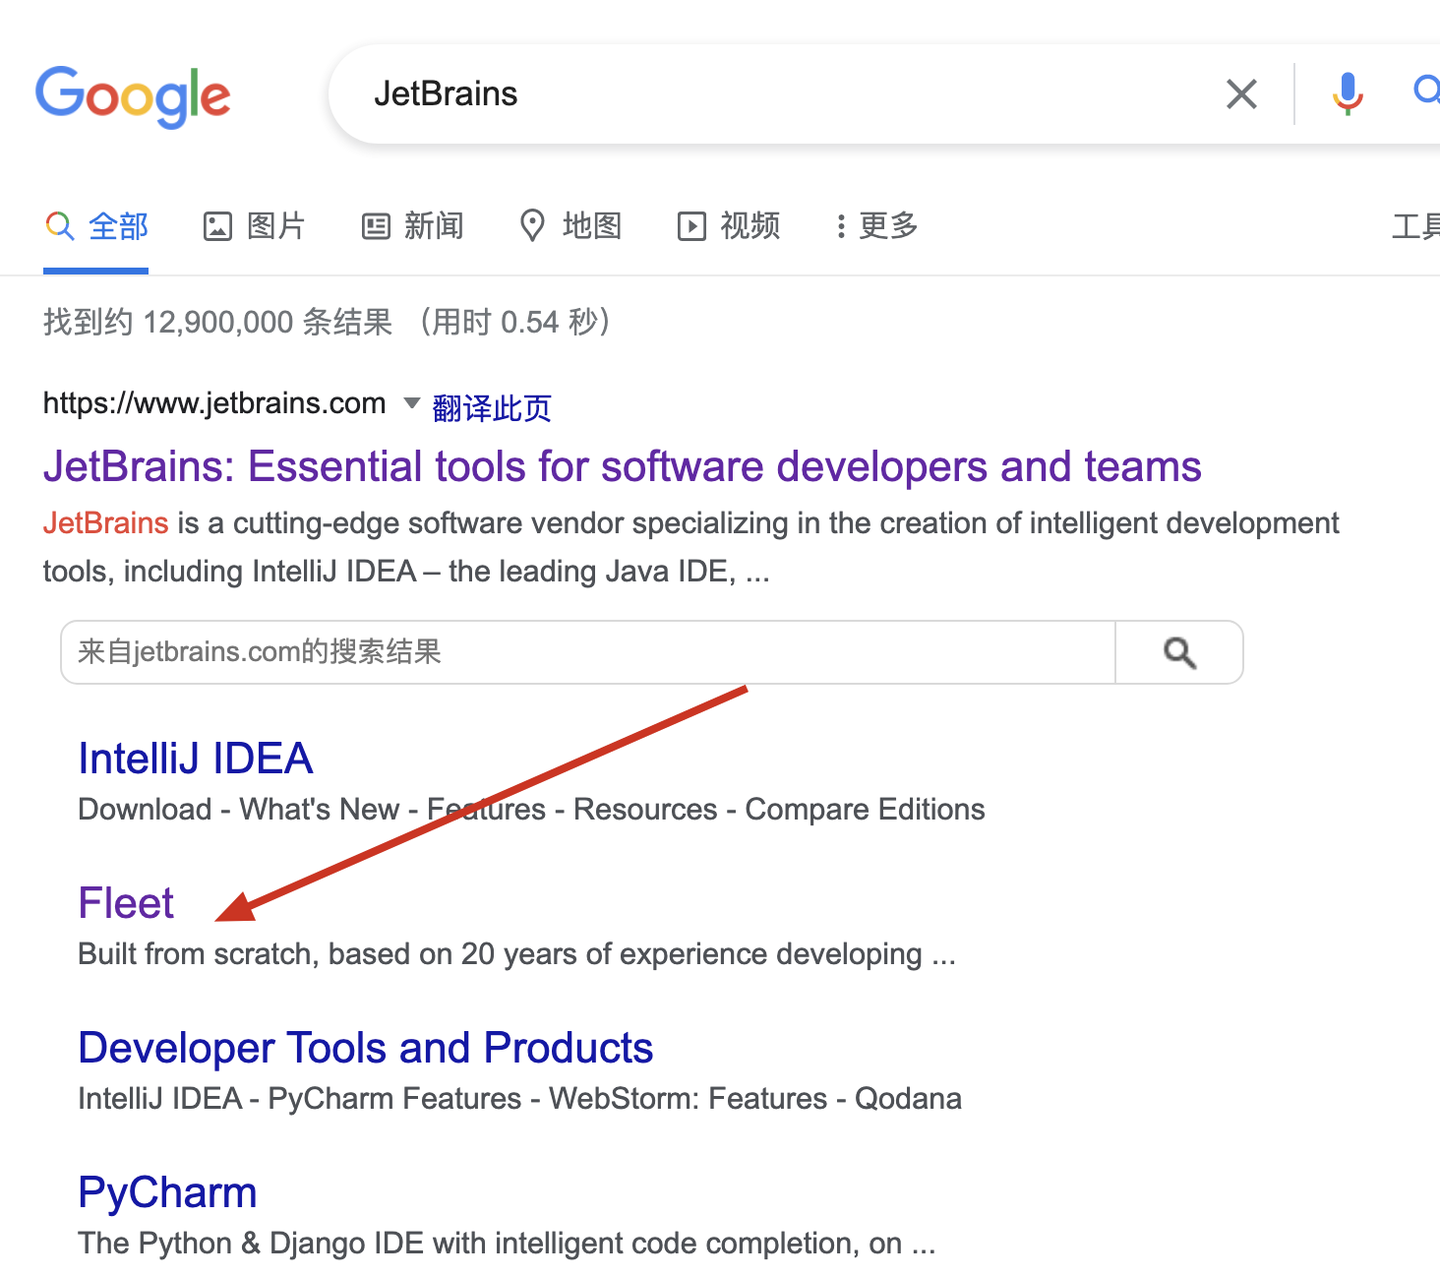Open the JetBrains homepage result link

621,466
